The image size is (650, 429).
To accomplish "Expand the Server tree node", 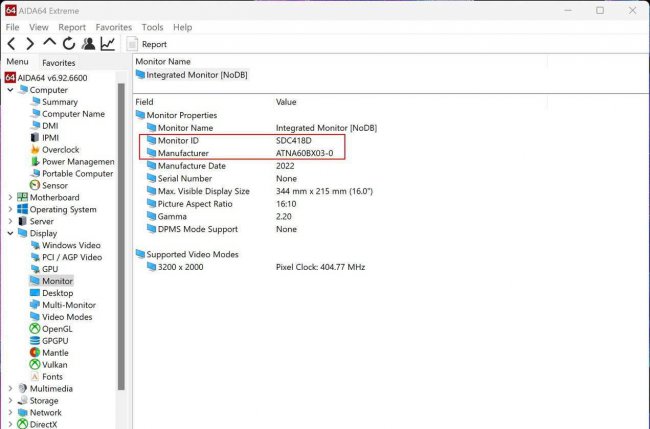I will click(10, 221).
